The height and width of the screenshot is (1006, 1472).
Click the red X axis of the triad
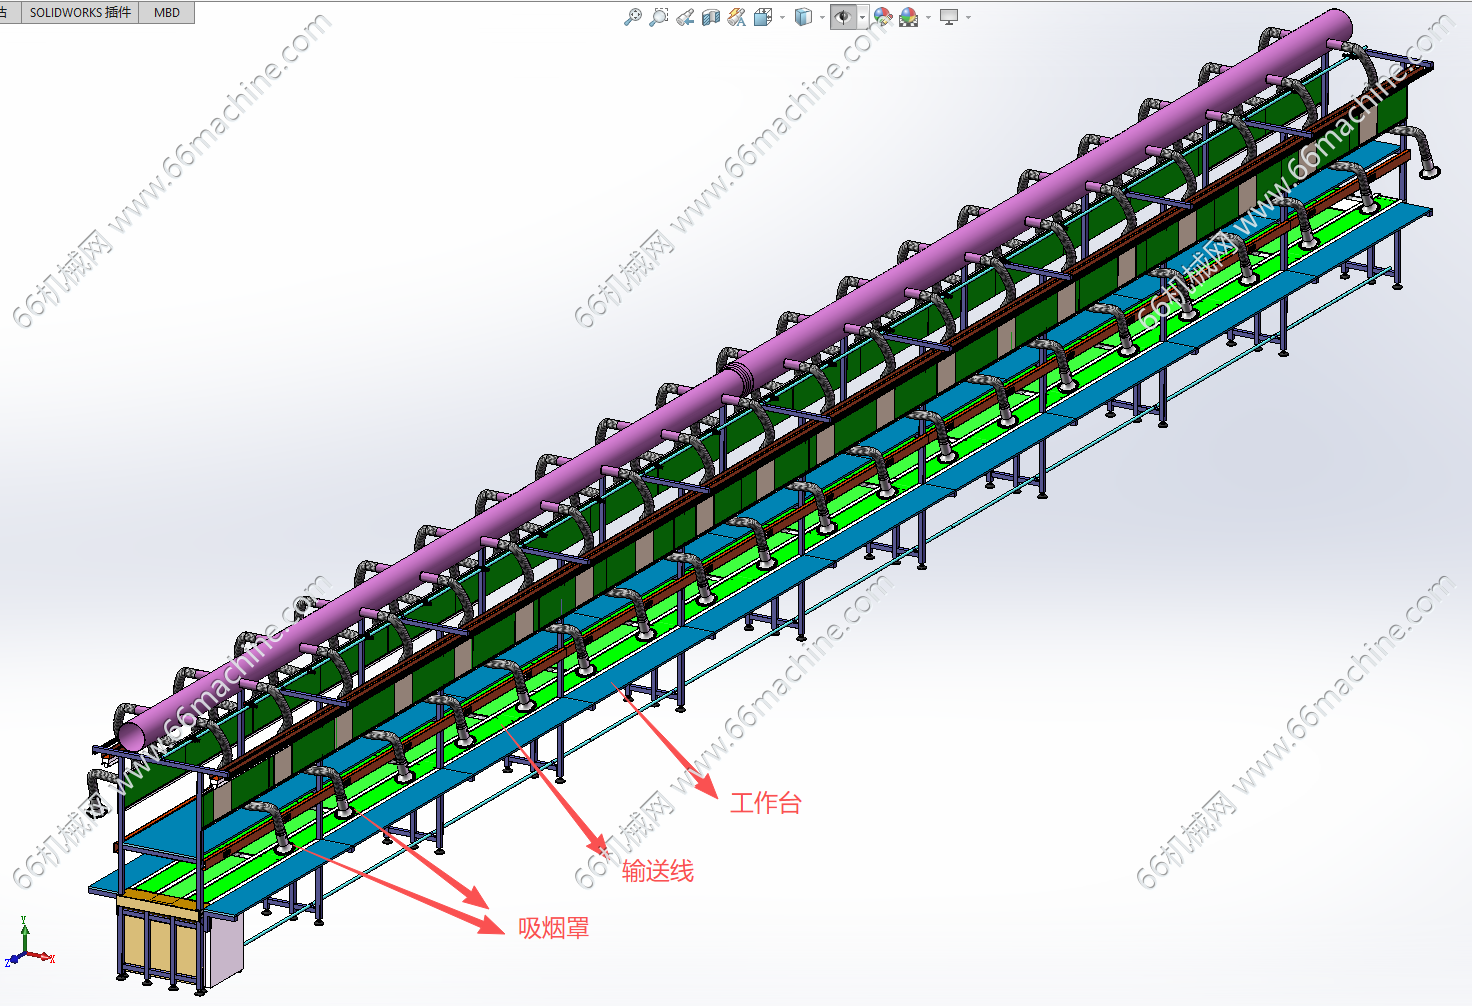pos(42,957)
